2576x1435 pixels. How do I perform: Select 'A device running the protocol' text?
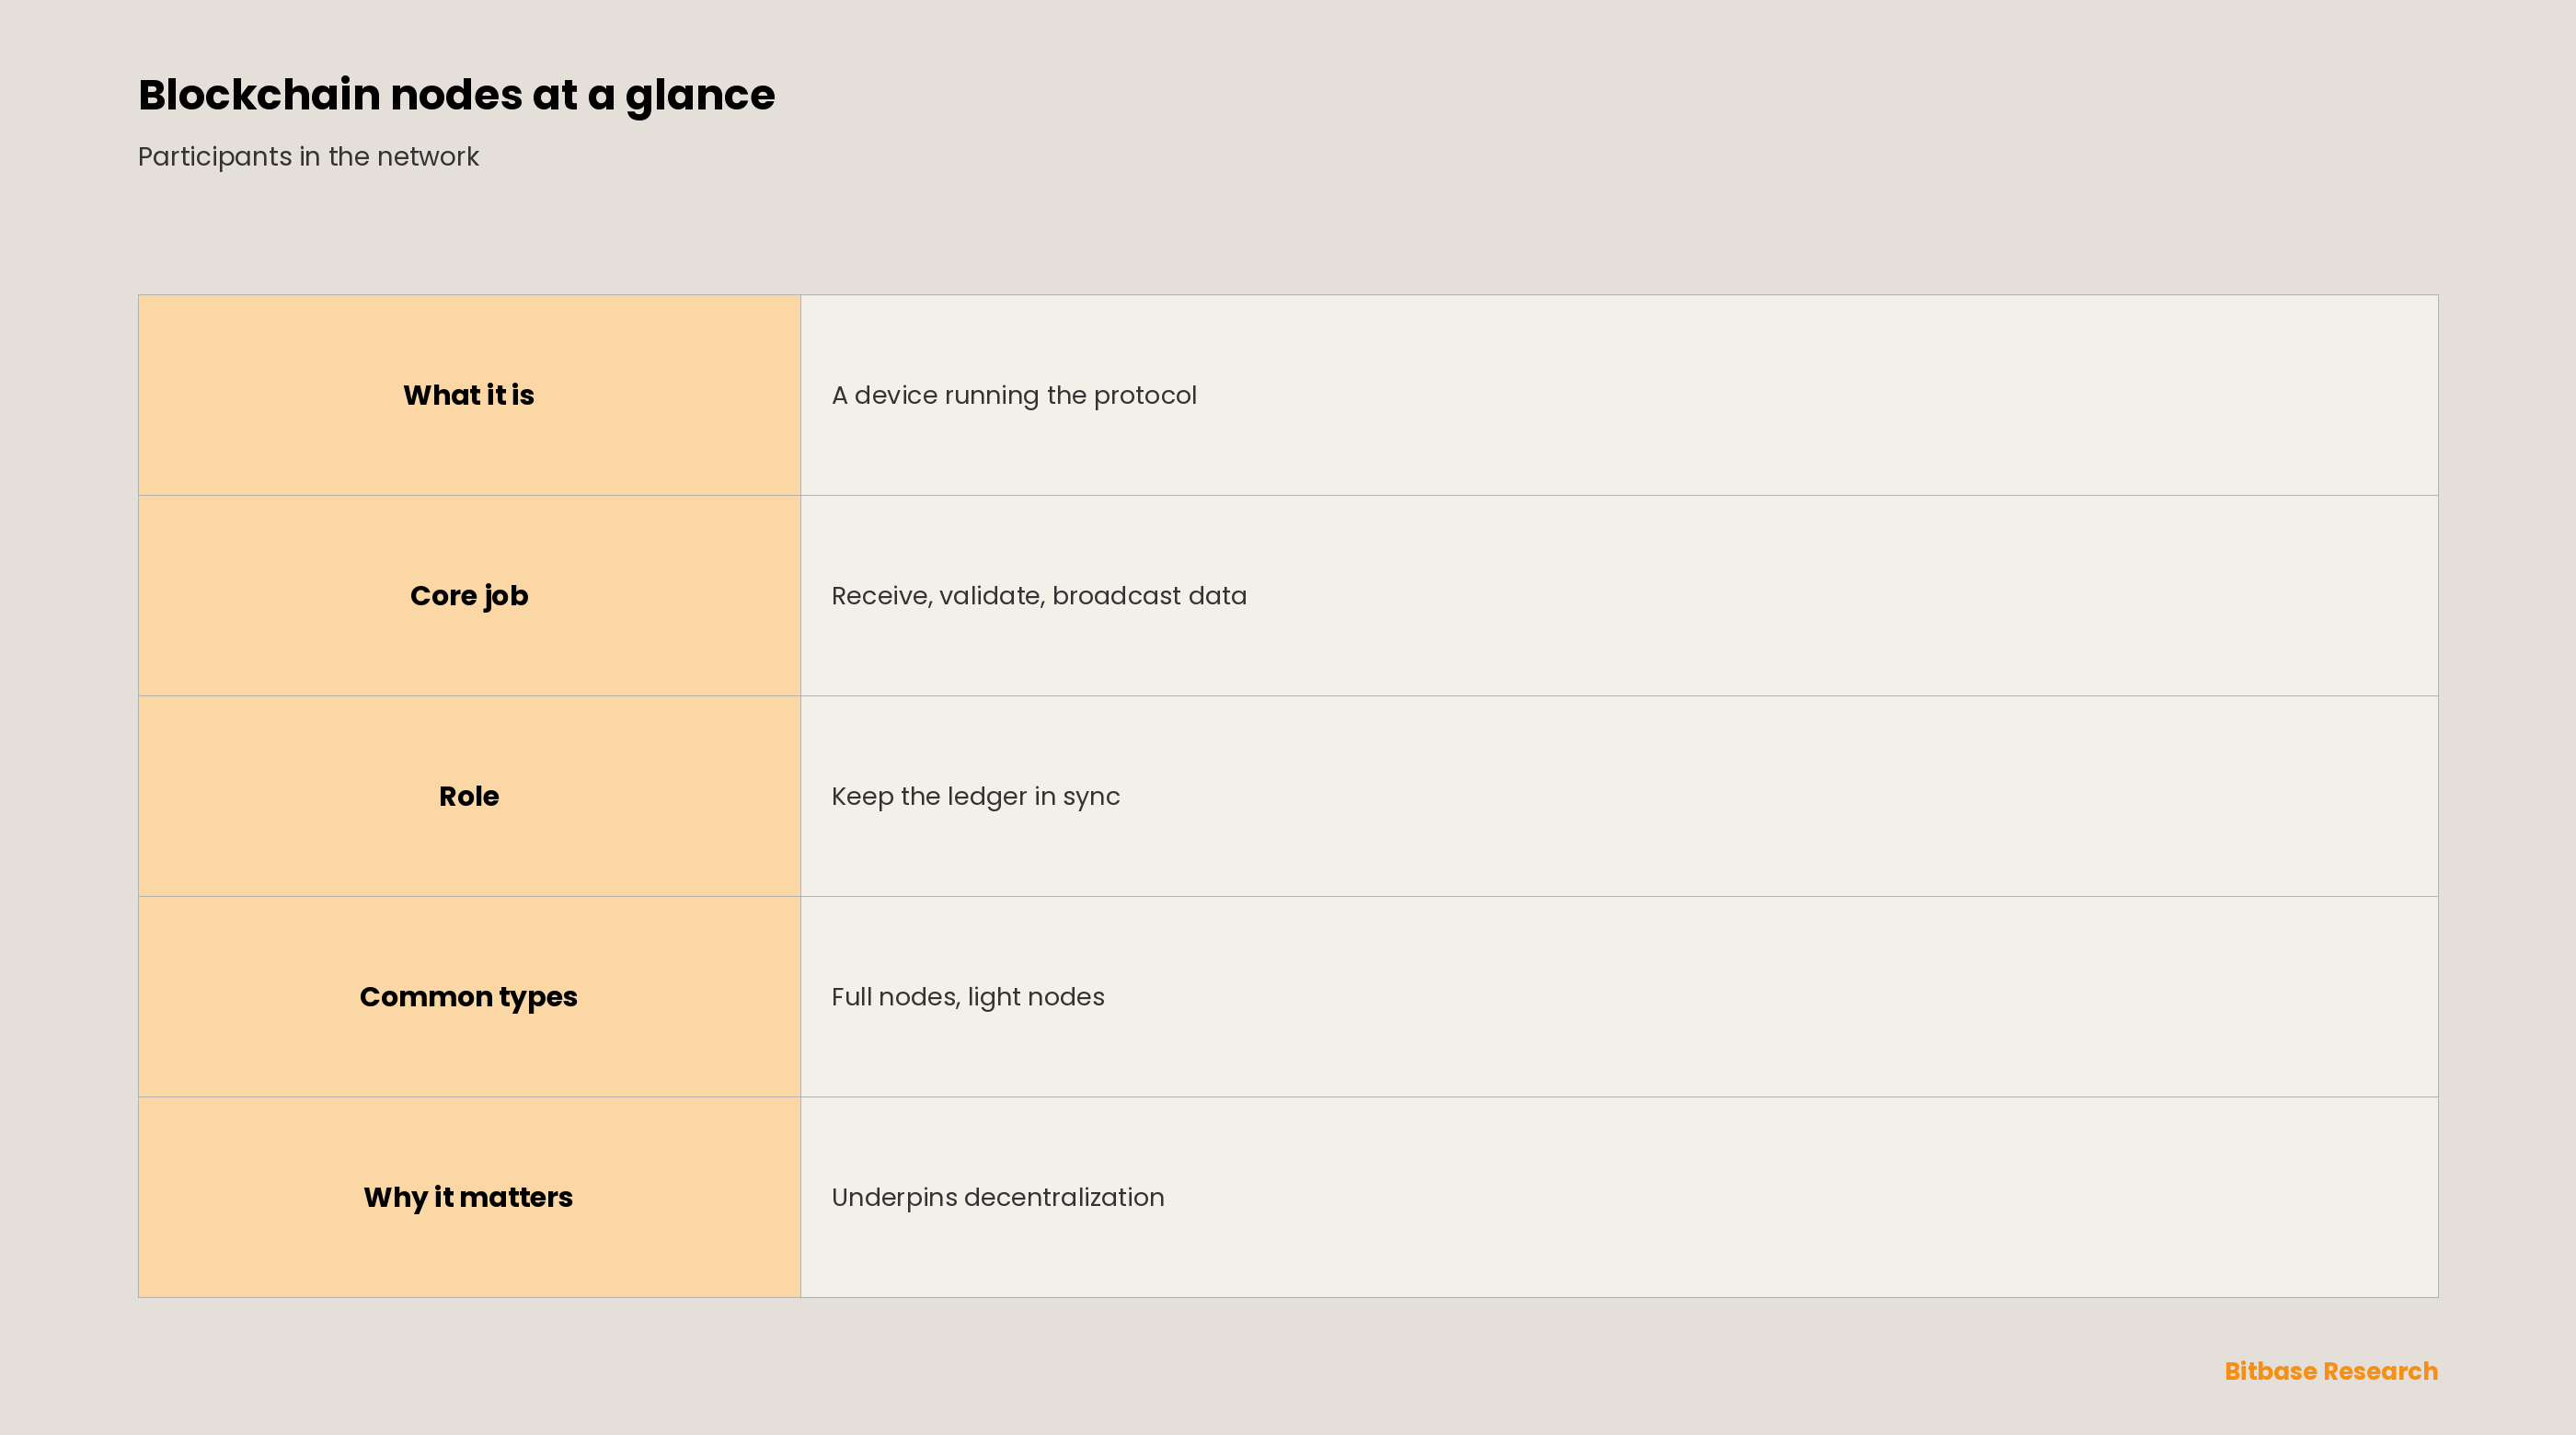point(1014,396)
